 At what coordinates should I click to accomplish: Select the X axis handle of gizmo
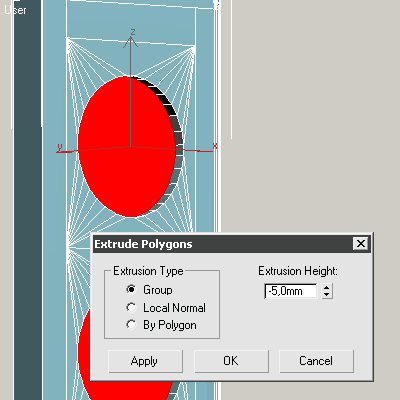pyautogui.click(x=214, y=147)
